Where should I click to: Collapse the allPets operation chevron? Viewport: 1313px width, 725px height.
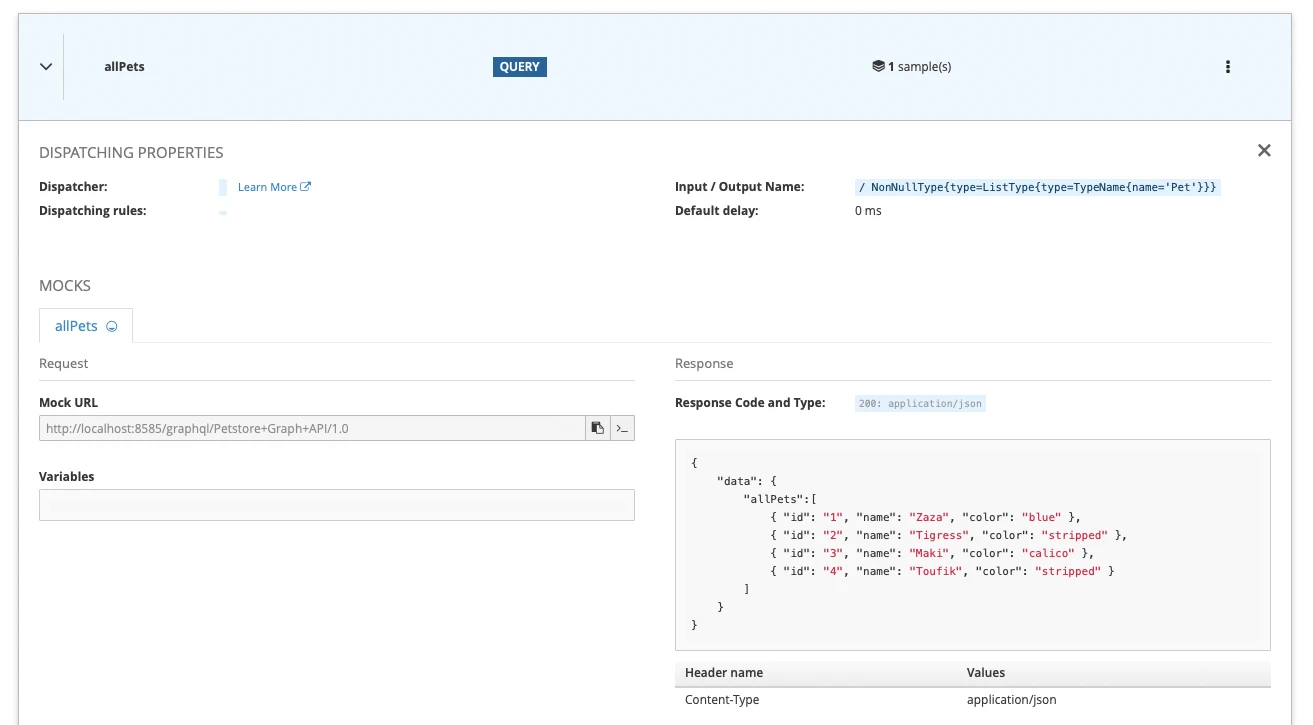click(x=45, y=67)
